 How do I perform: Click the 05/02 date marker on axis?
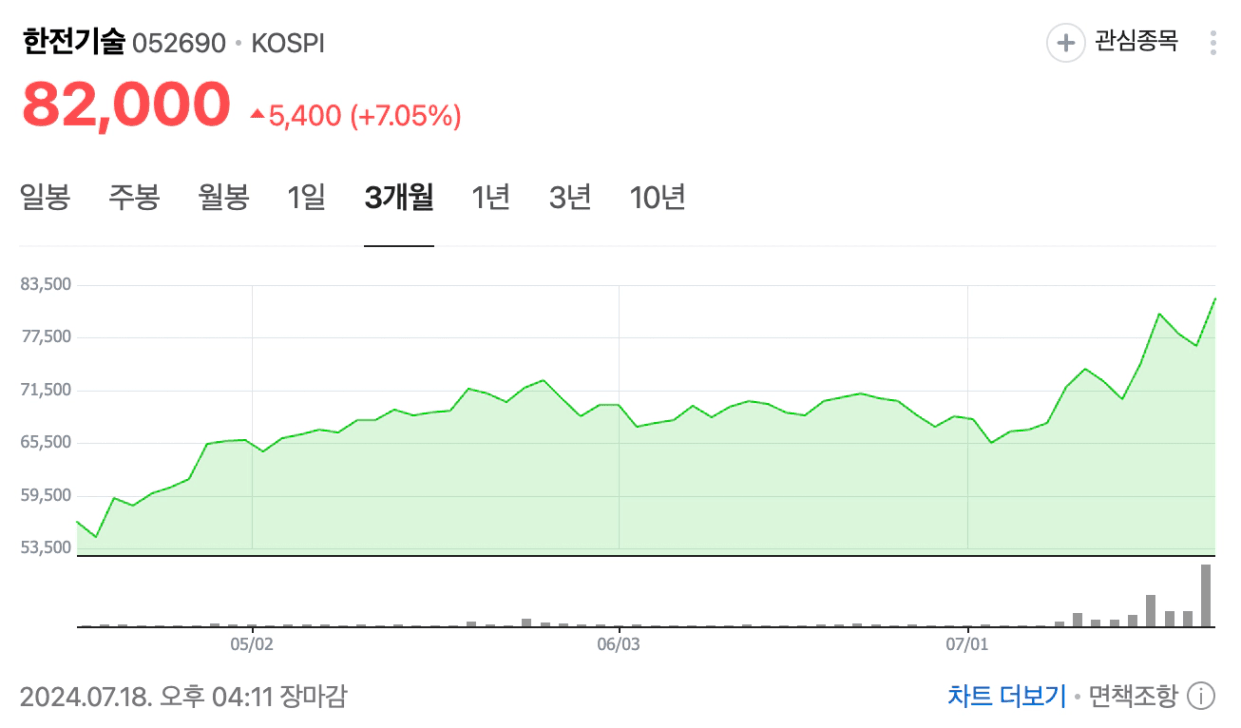tap(252, 645)
